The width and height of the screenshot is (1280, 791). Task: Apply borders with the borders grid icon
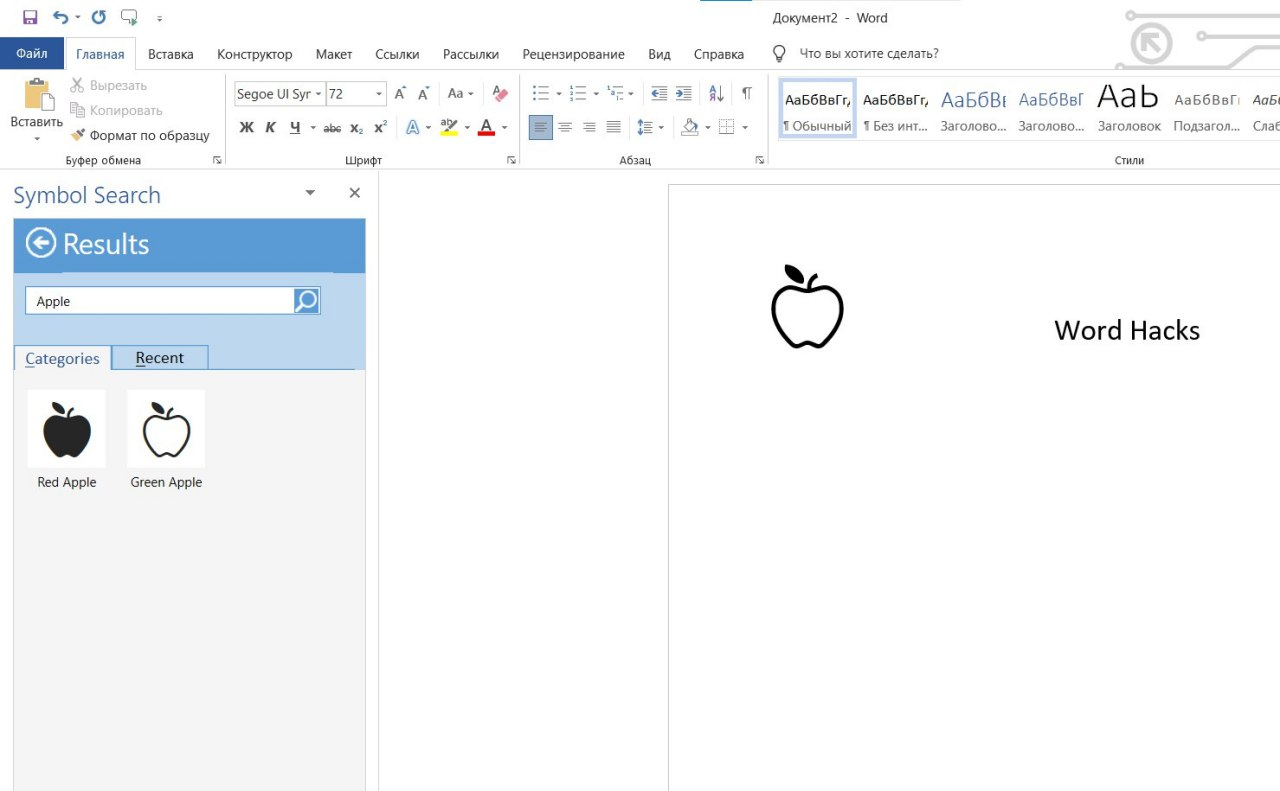(727, 128)
